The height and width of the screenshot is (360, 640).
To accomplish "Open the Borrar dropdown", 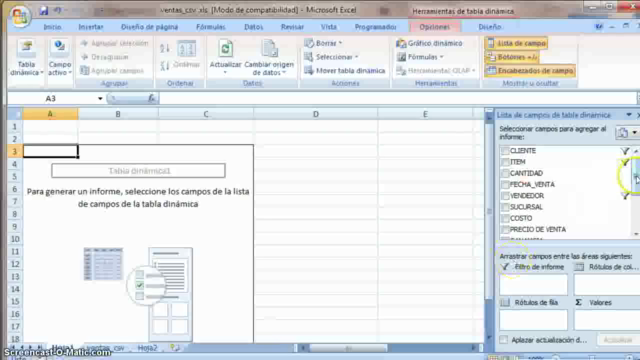I will (x=324, y=43).
